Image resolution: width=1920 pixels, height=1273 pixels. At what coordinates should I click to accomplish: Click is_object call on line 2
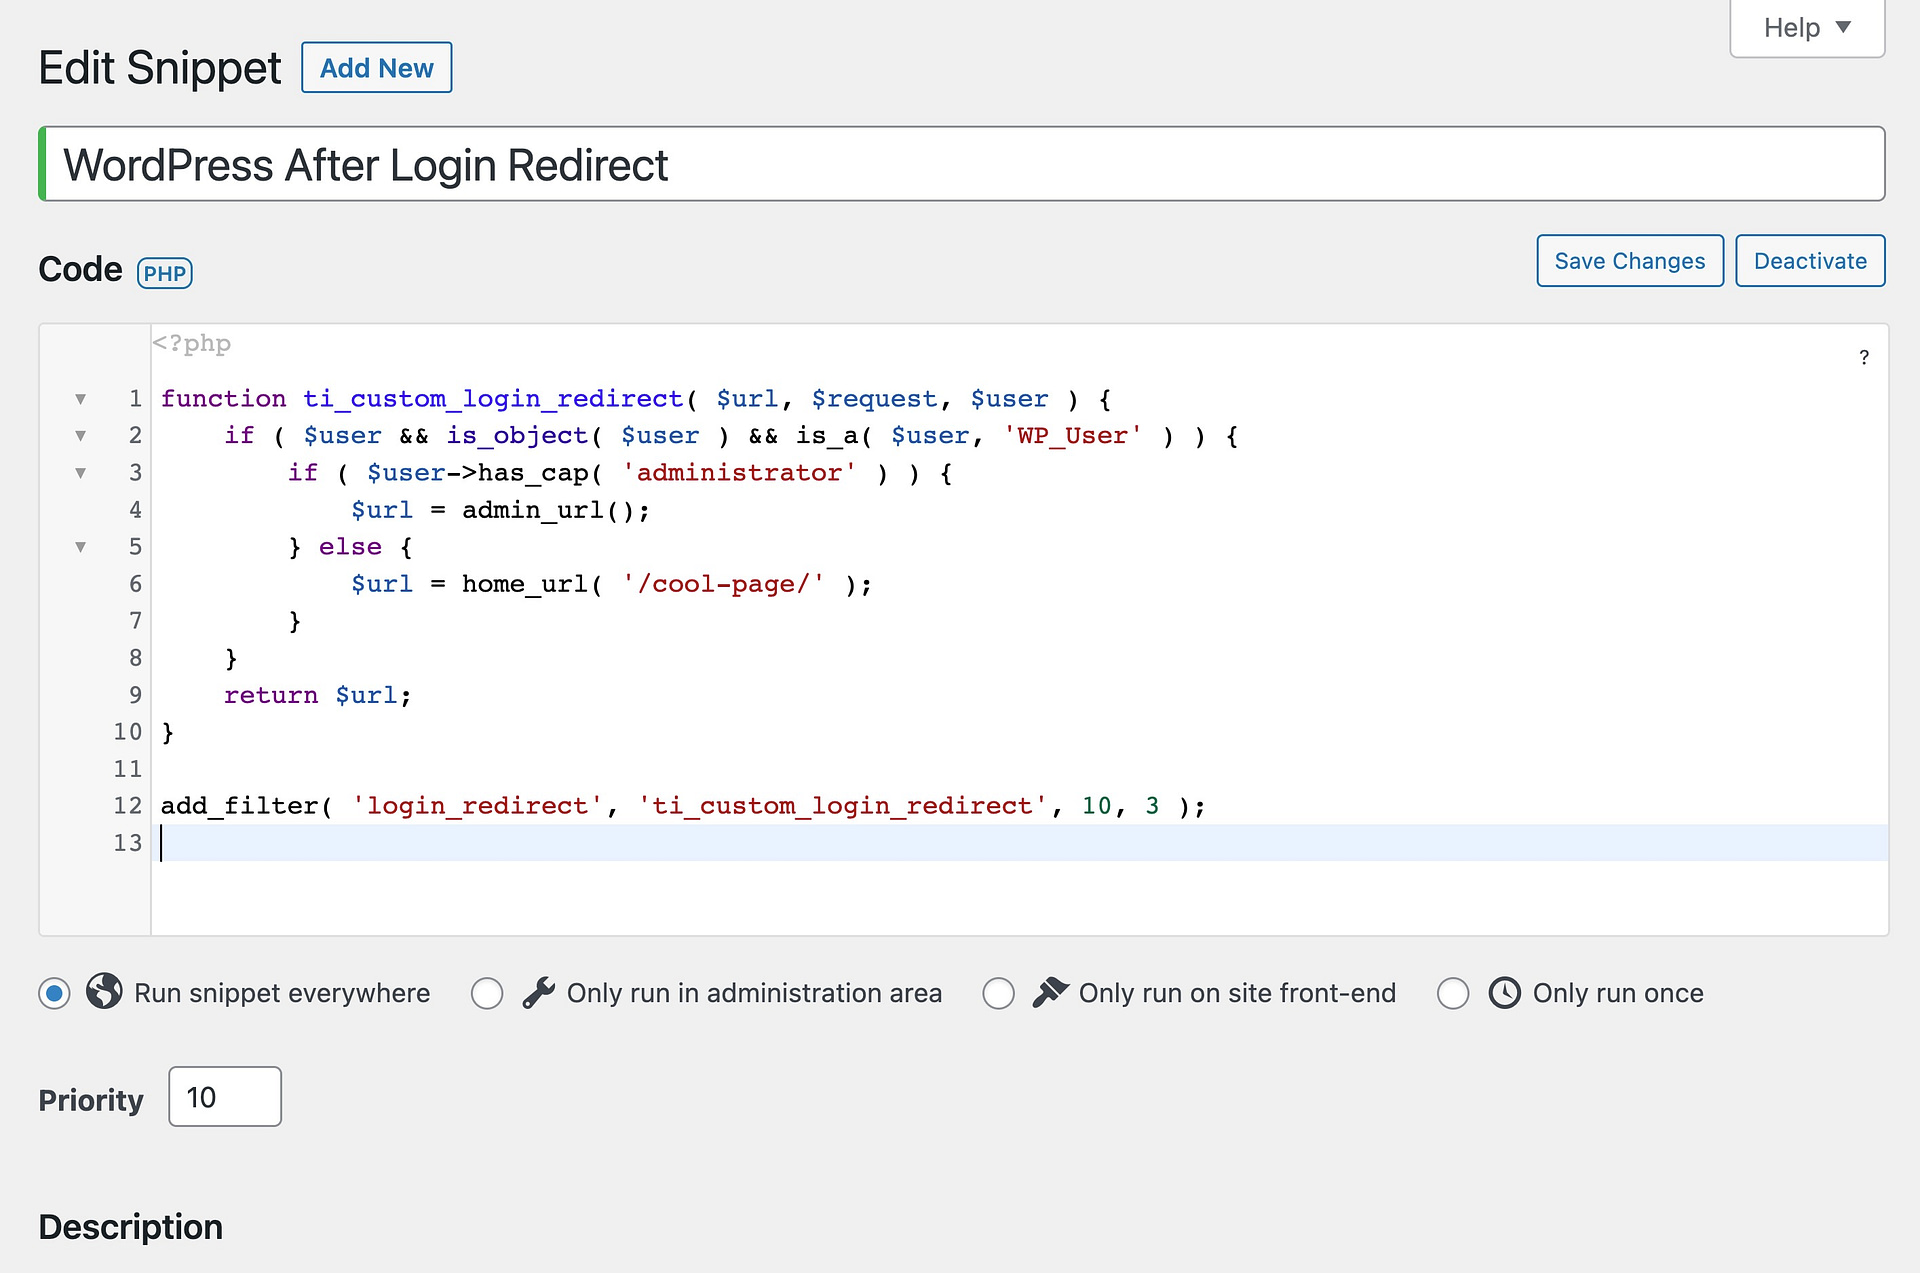point(517,436)
